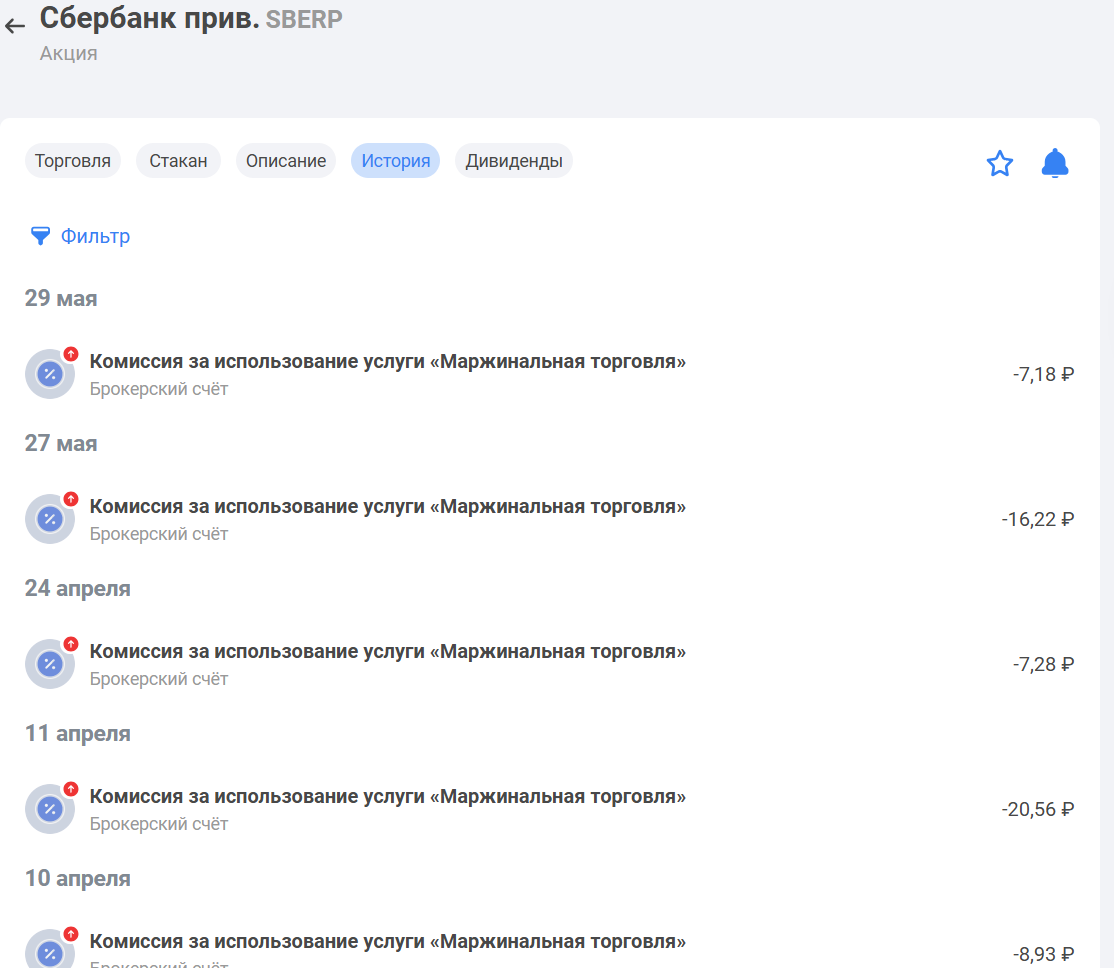Click percent icon of 11 апреля commission
Viewport: 1114px width, 968px height.
[50, 809]
